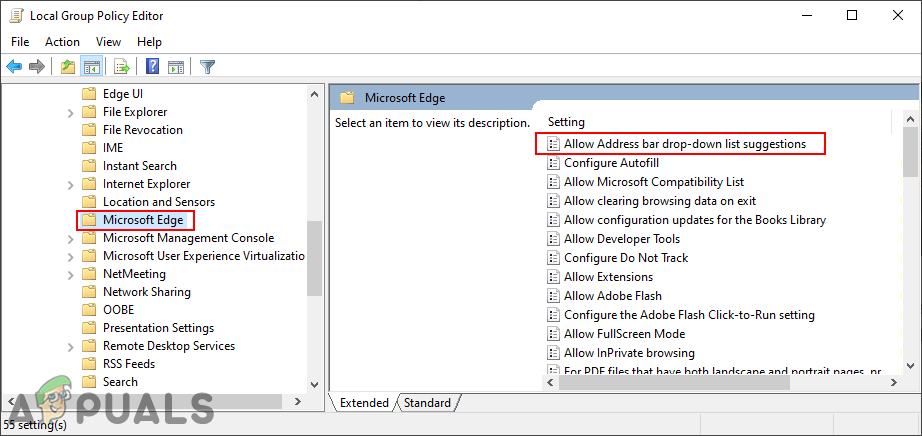Select Allow InPrivate browsing policy
922x436 pixels.
[629, 352]
